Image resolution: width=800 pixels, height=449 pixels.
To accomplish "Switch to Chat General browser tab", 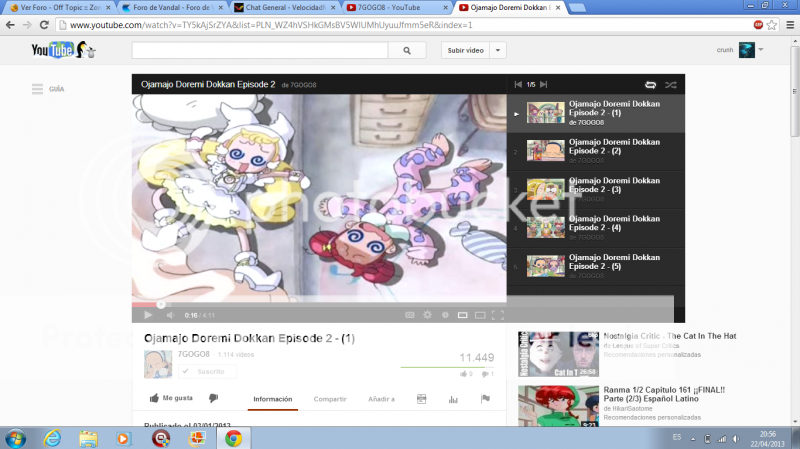I will coord(284,8).
